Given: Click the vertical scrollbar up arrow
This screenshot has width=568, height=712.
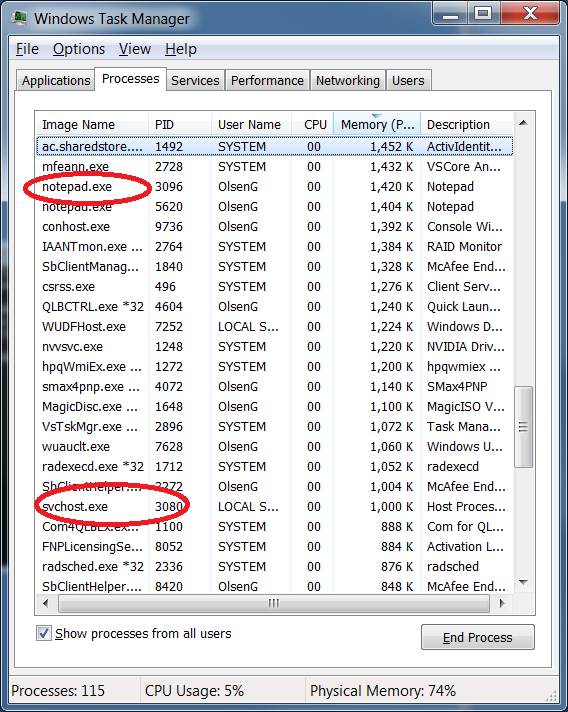Looking at the screenshot, I should tap(523, 123).
